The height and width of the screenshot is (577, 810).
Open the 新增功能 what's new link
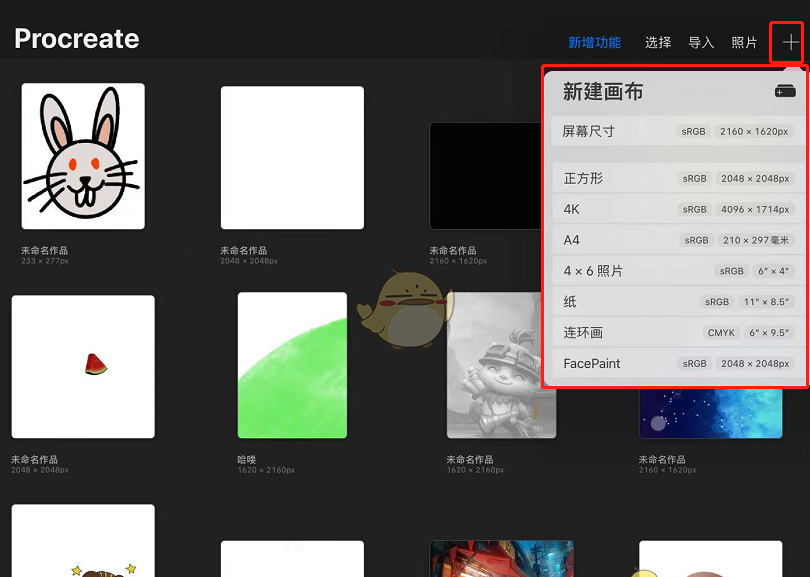pos(595,42)
